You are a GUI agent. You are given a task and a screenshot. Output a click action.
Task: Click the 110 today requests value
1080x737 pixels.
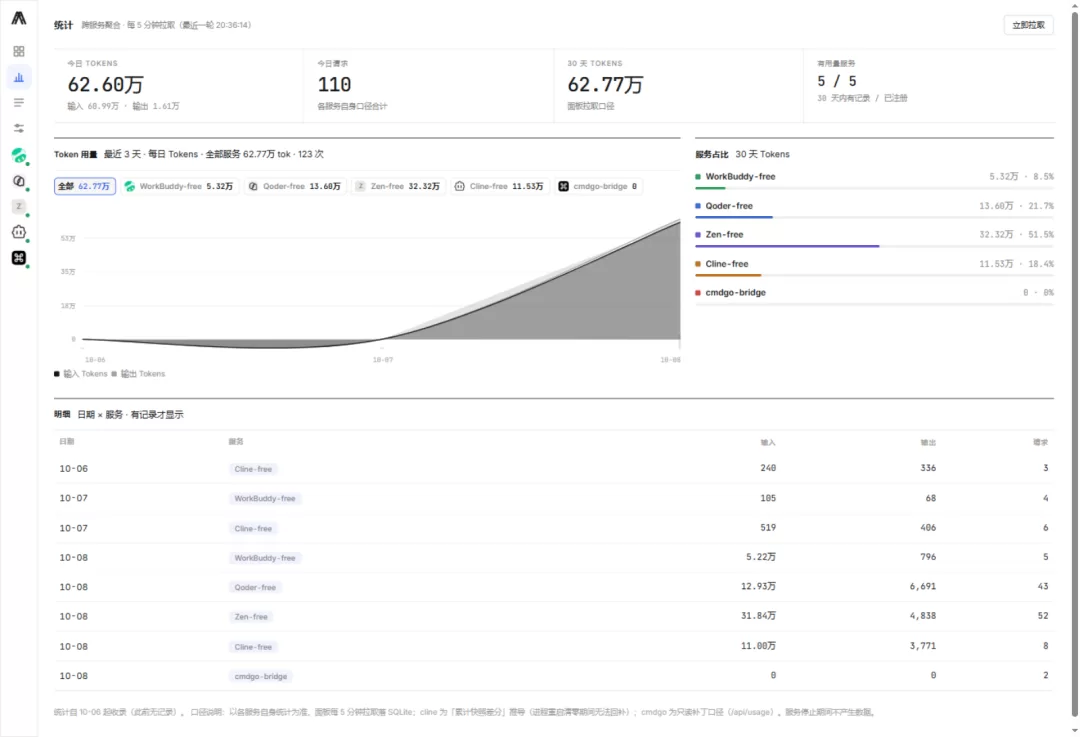335,85
